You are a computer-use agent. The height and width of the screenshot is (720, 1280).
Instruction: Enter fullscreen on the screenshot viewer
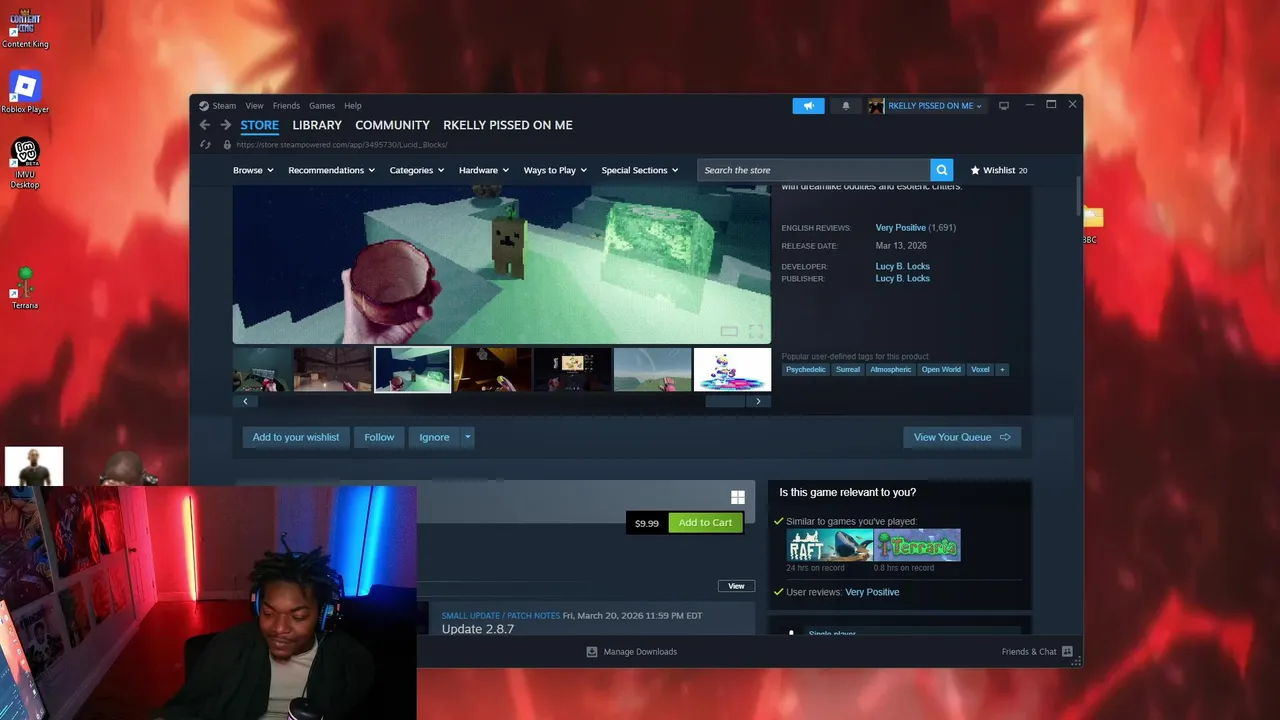pos(756,331)
